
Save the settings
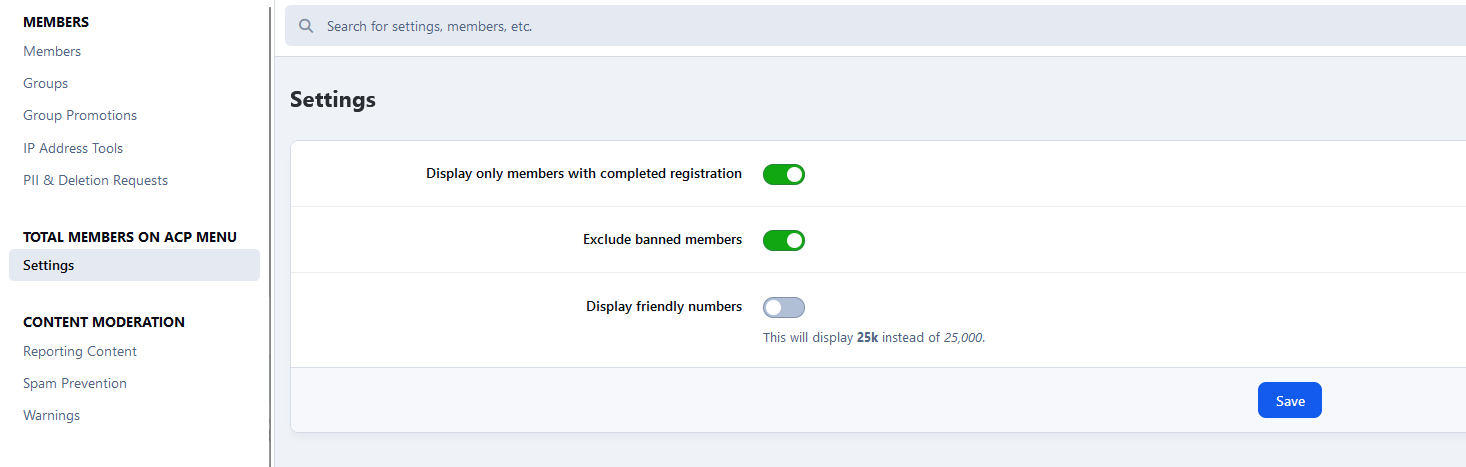click(1290, 400)
